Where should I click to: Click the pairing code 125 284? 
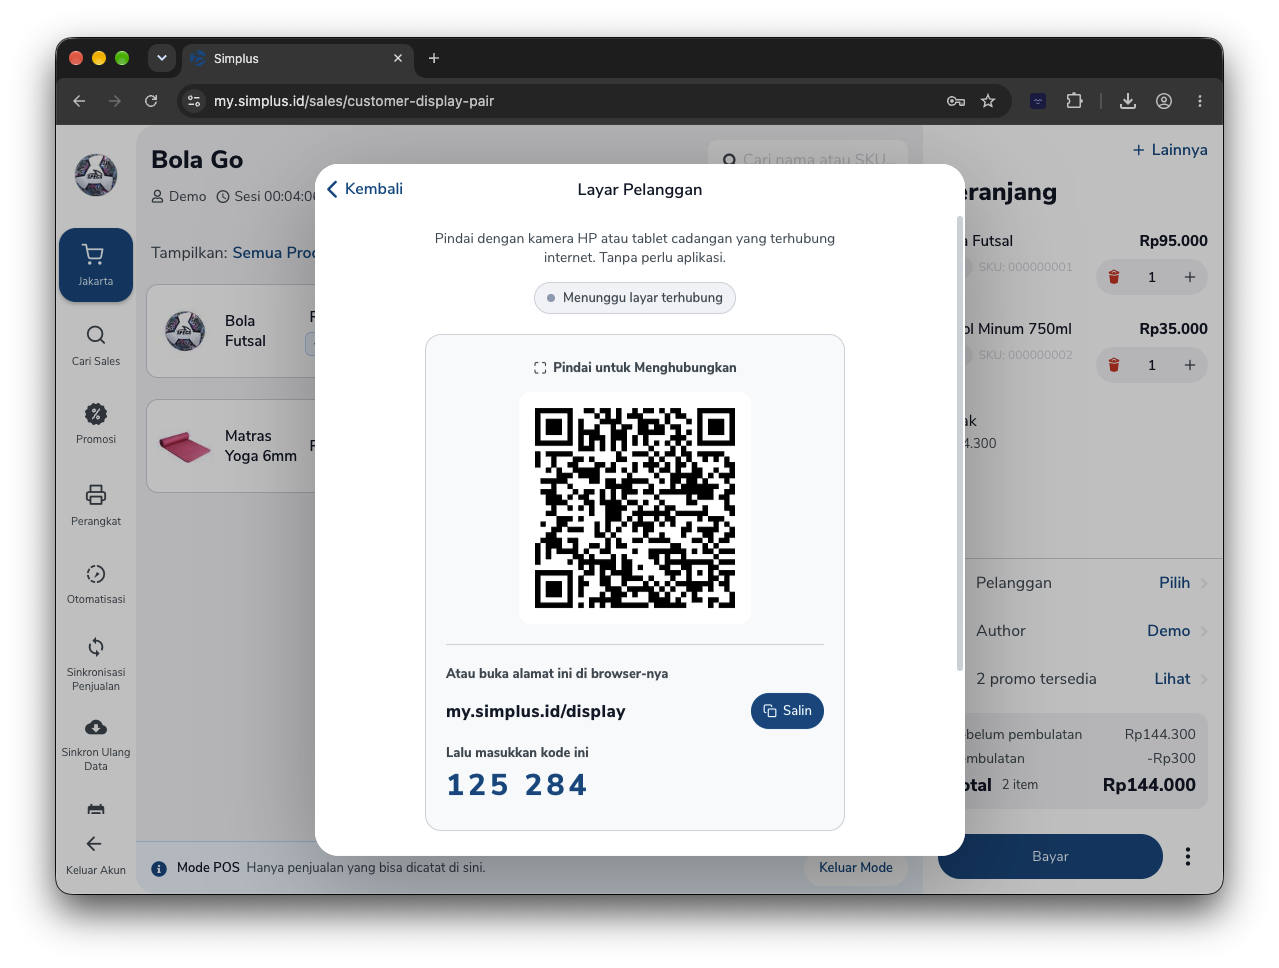point(517,785)
